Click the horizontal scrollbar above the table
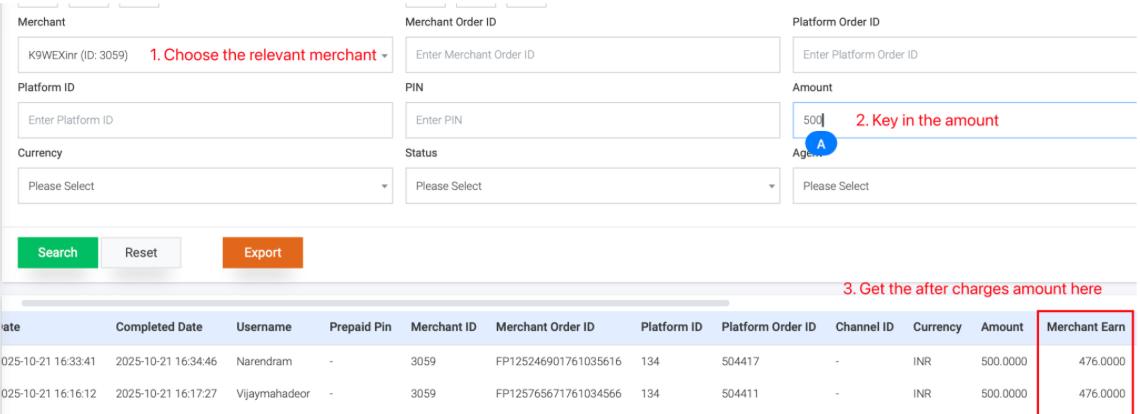Screen dimensions: 1140x414 375,300
